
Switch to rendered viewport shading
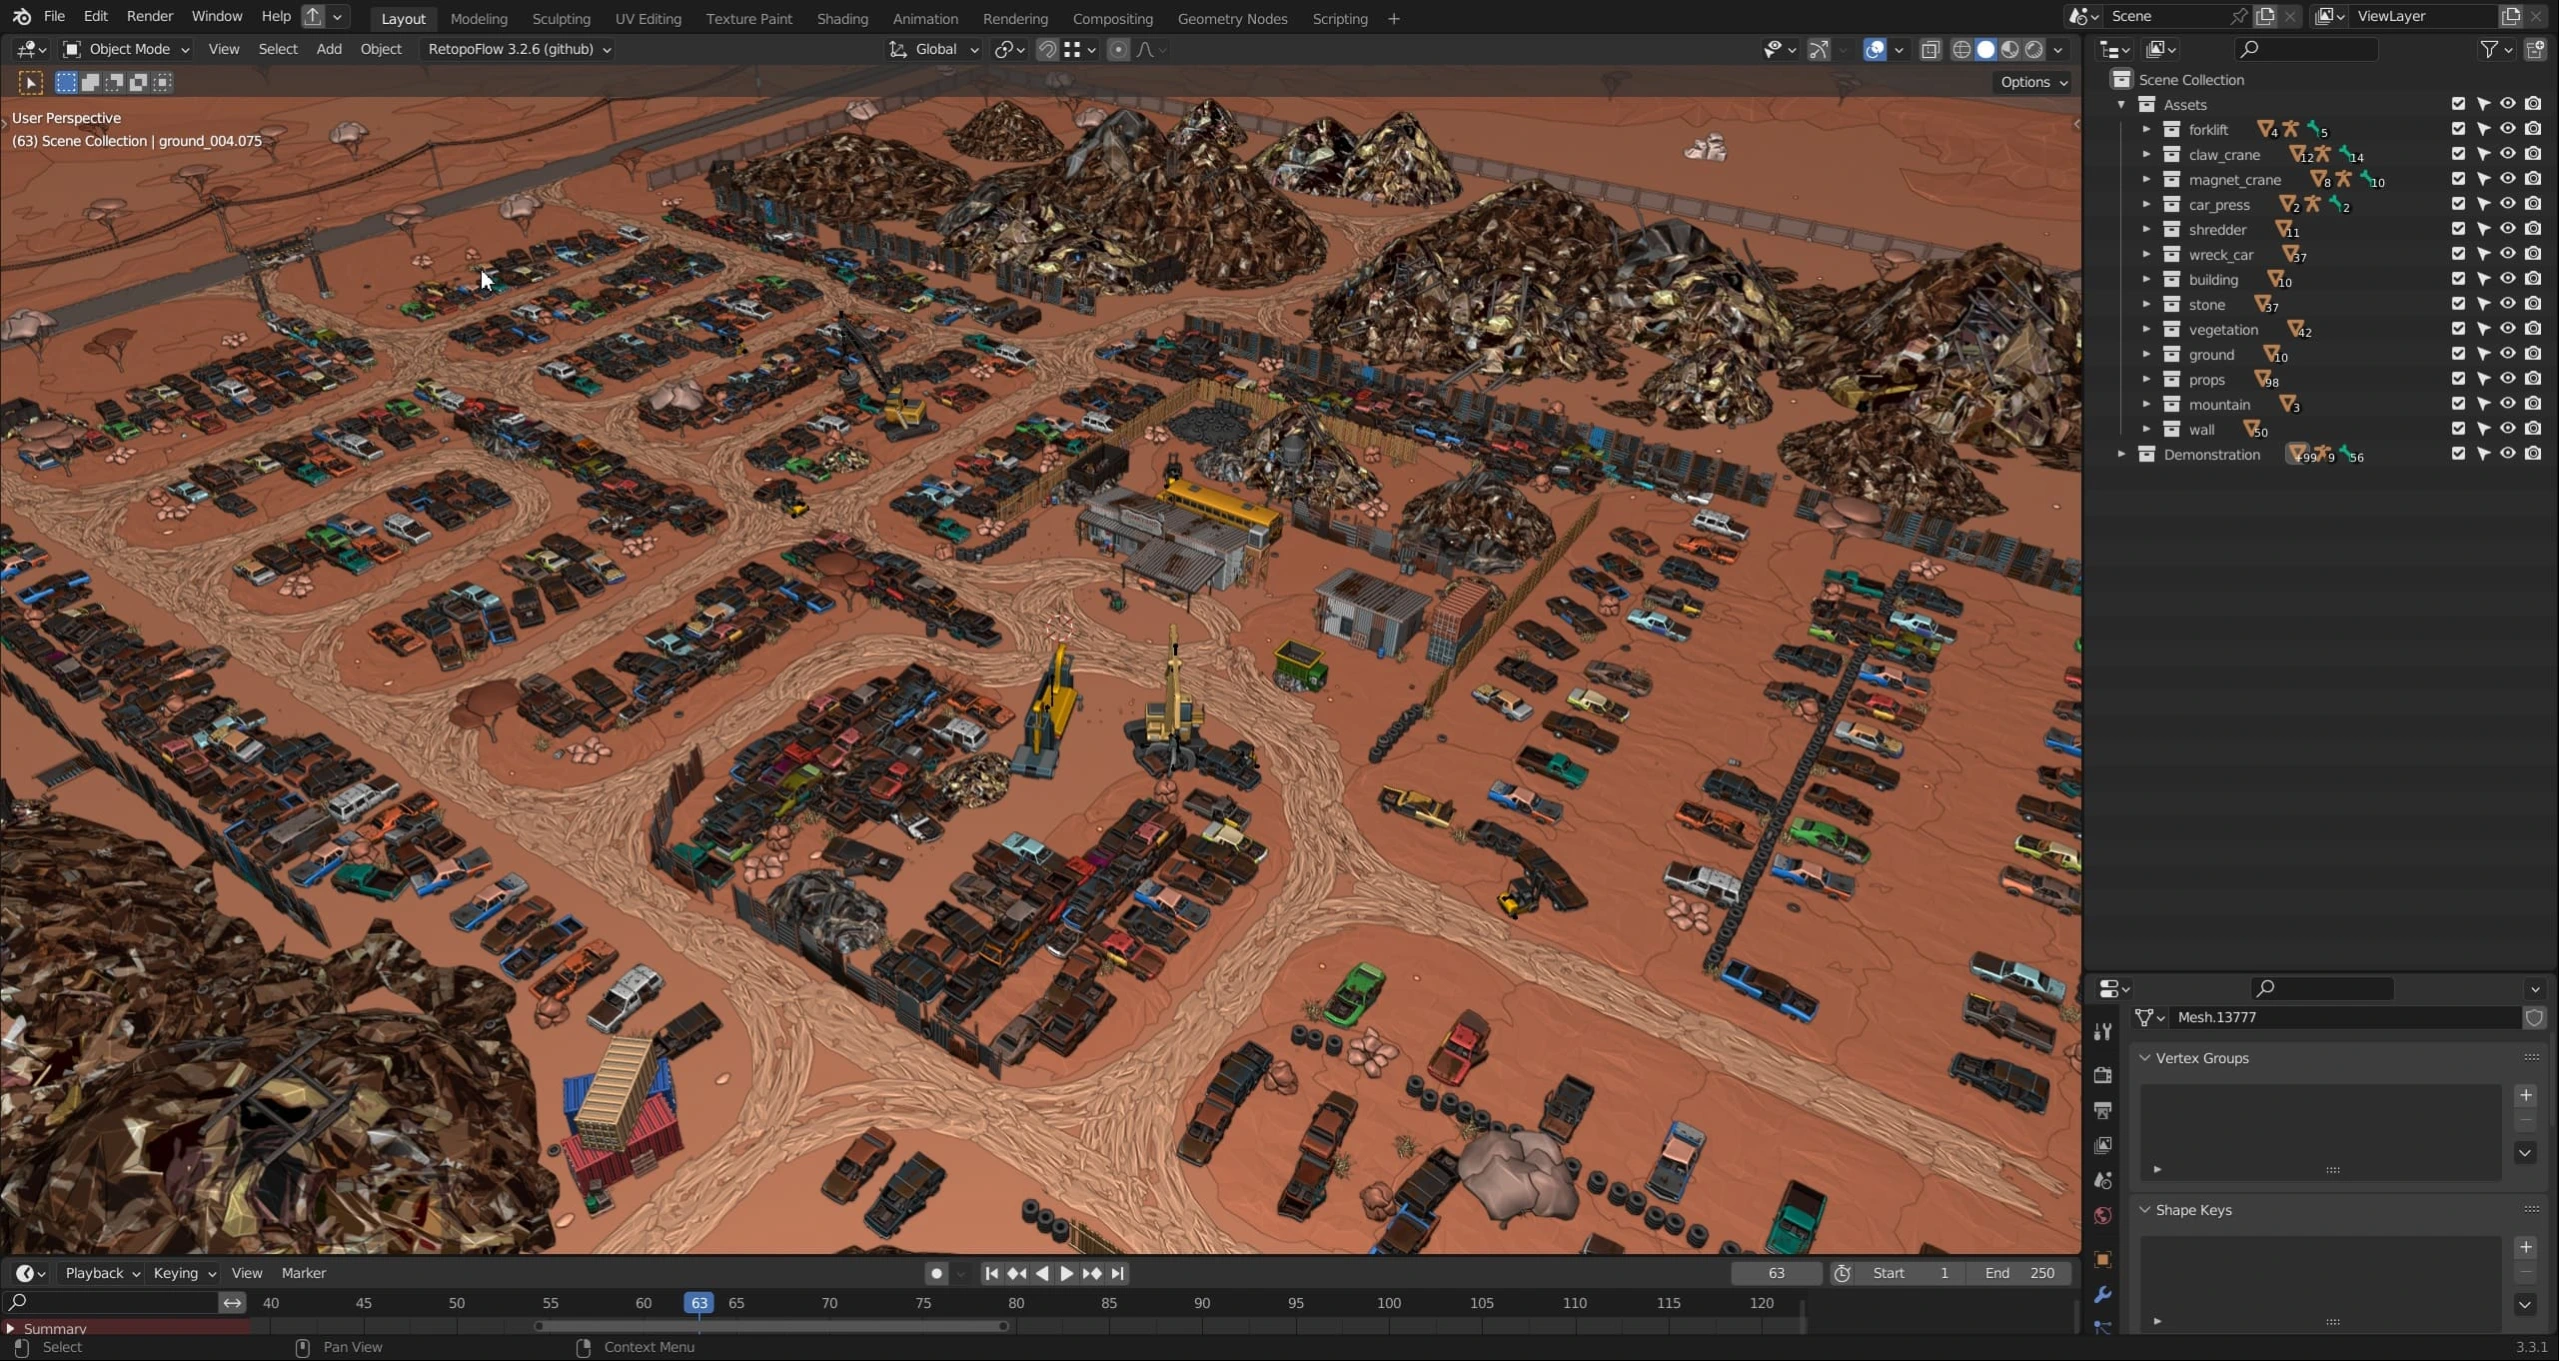(2034, 49)
